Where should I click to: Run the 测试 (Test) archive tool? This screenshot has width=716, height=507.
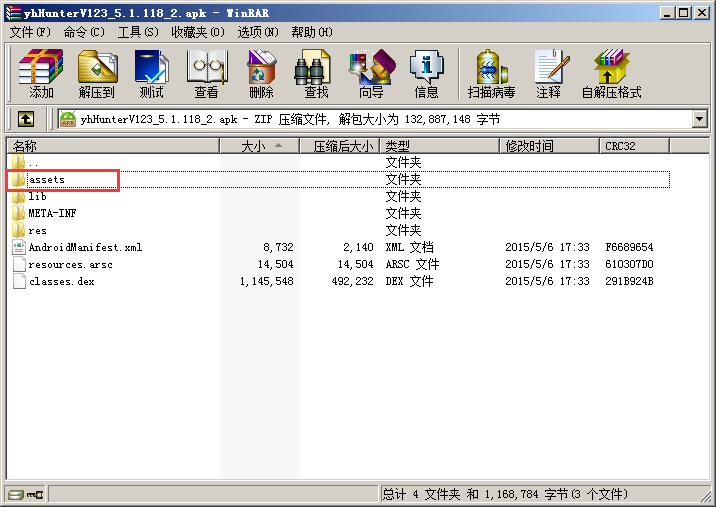coord(152,74)
